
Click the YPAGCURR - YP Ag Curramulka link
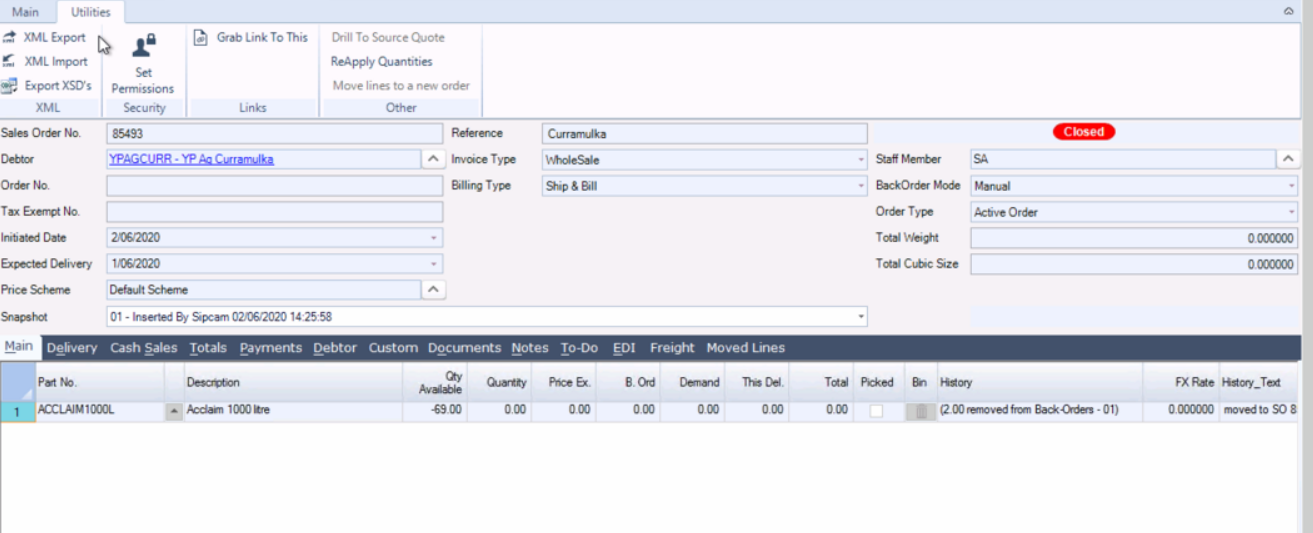pos(191,159)
